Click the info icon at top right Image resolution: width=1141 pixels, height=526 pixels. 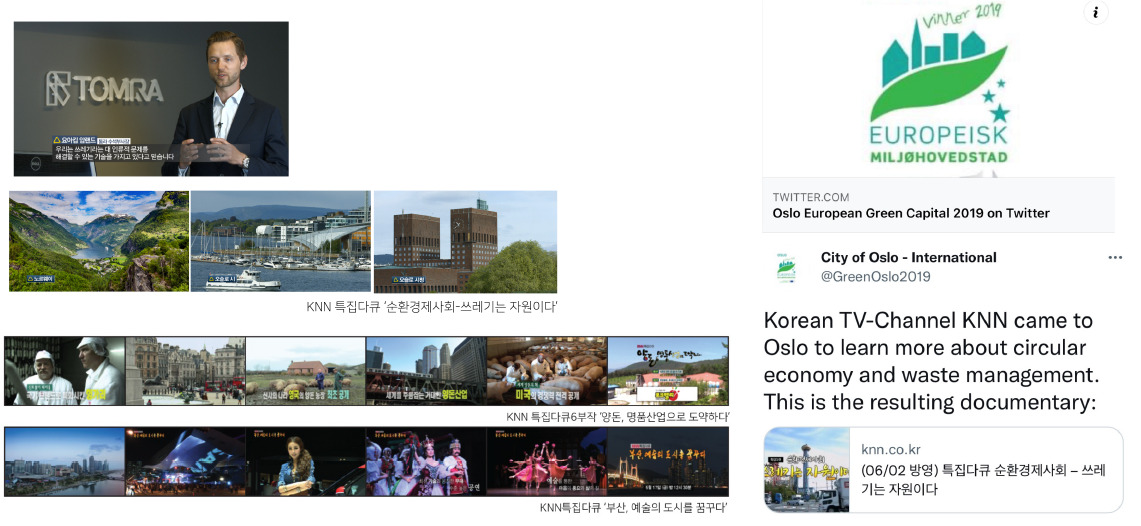[x=1096, y=12]
